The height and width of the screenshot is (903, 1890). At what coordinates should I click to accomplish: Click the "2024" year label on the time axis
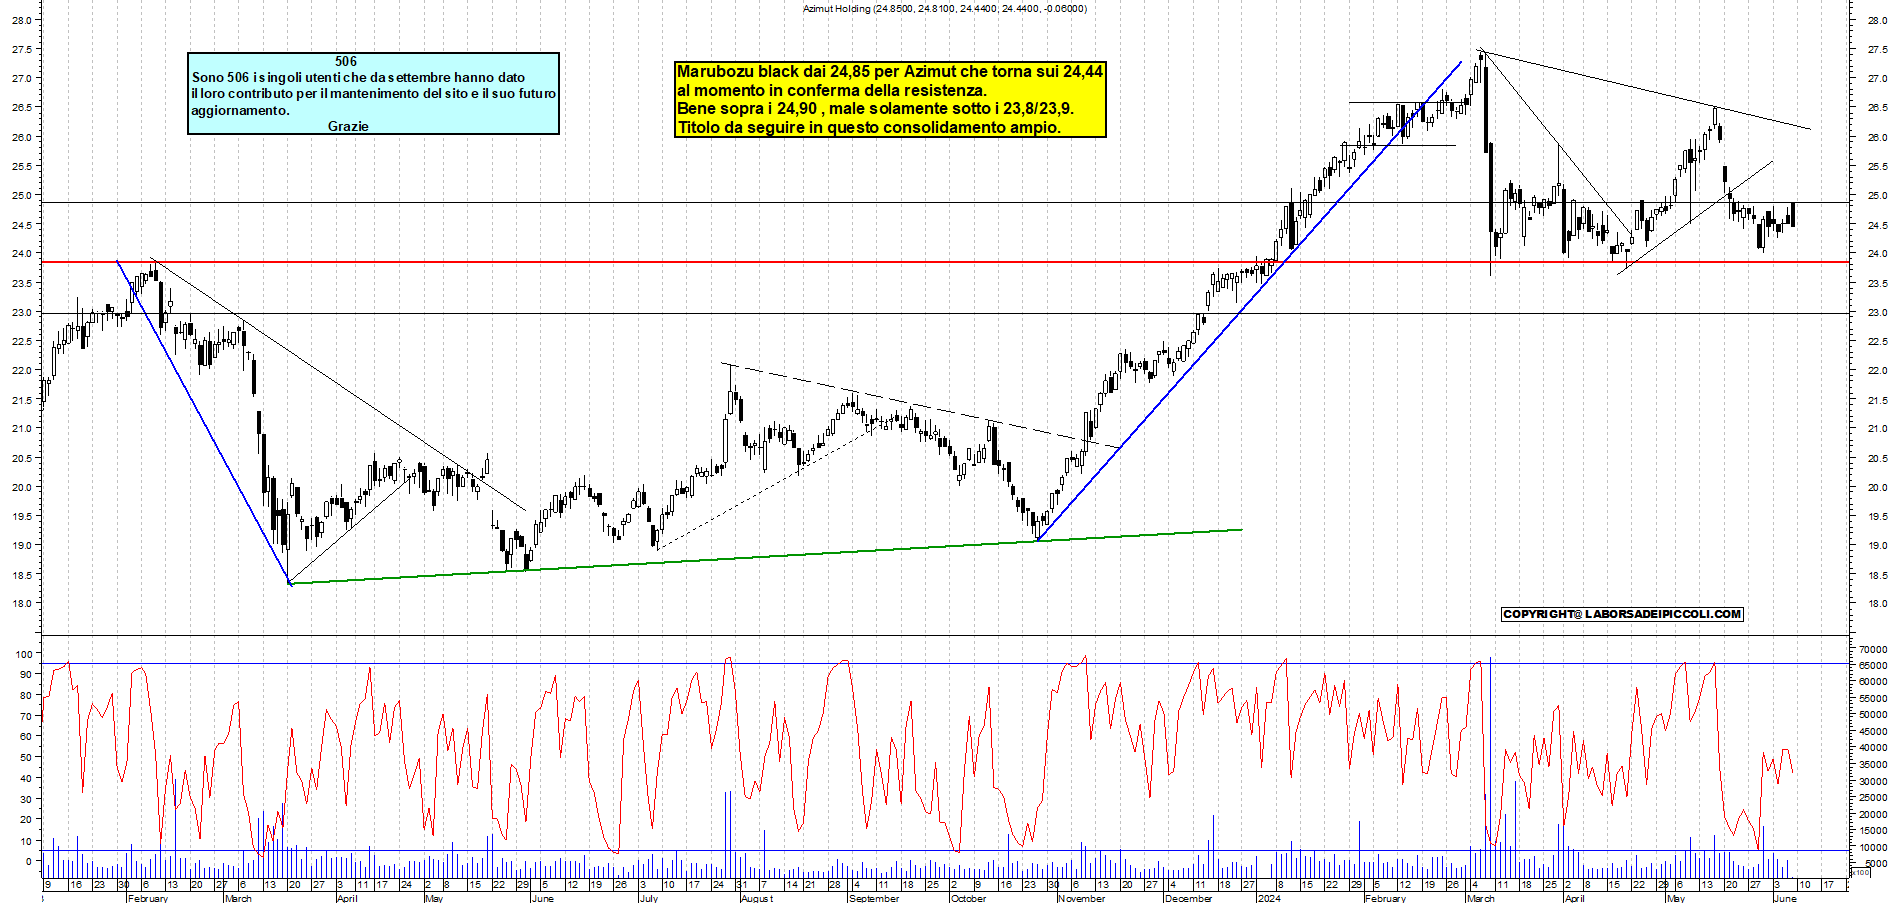click(1269, 898)
